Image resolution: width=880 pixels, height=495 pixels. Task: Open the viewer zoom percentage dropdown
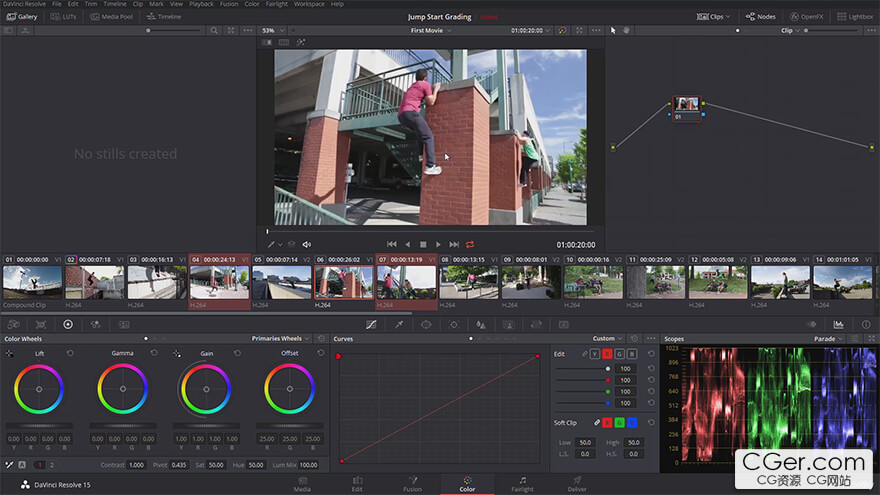click(x=273, y=30)
